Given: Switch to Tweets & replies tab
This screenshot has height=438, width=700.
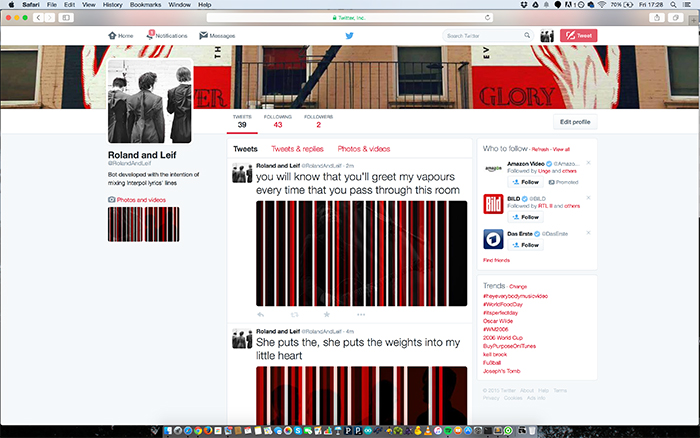Looking at the screenshot, I should [297, 149].
